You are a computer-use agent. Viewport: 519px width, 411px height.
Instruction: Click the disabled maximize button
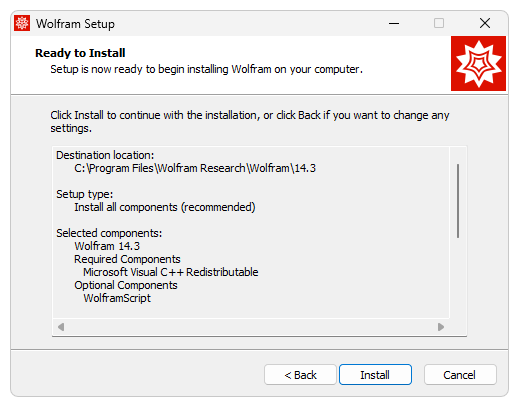point(439,23)
